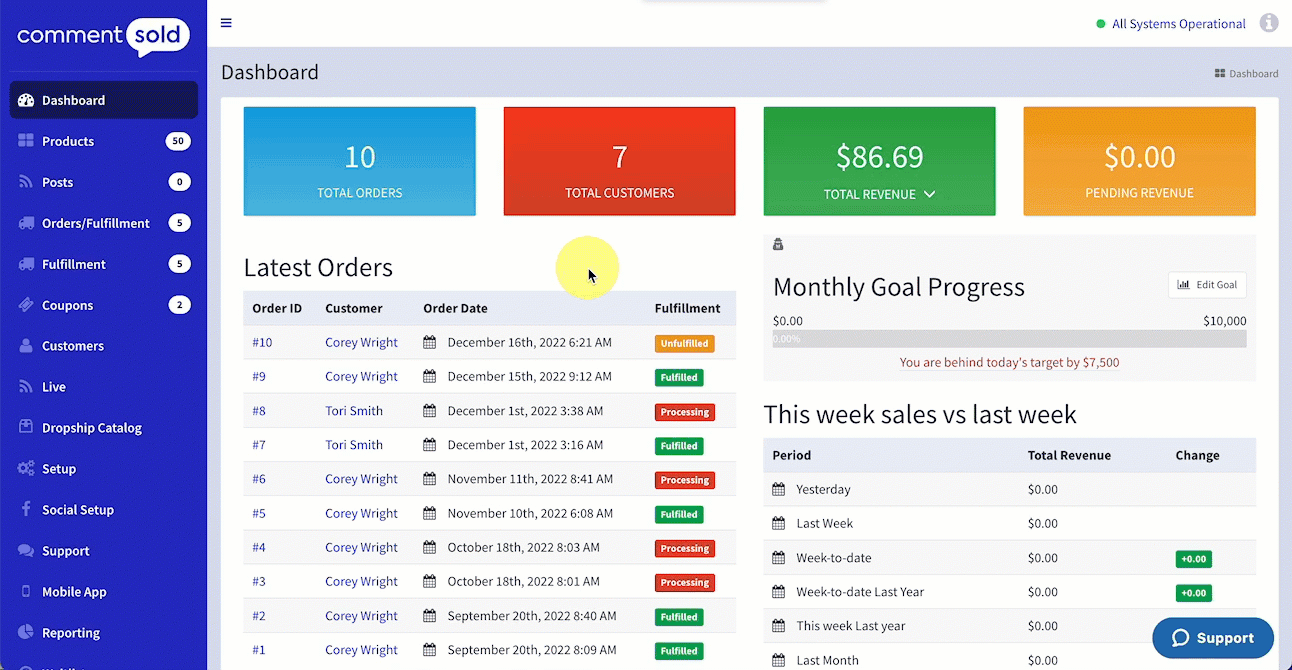Image resolution: width=1292 pixels, height=670 pixels.
Task: Click the Monthly Goal progress bar
Action: tap(1010, 339)
